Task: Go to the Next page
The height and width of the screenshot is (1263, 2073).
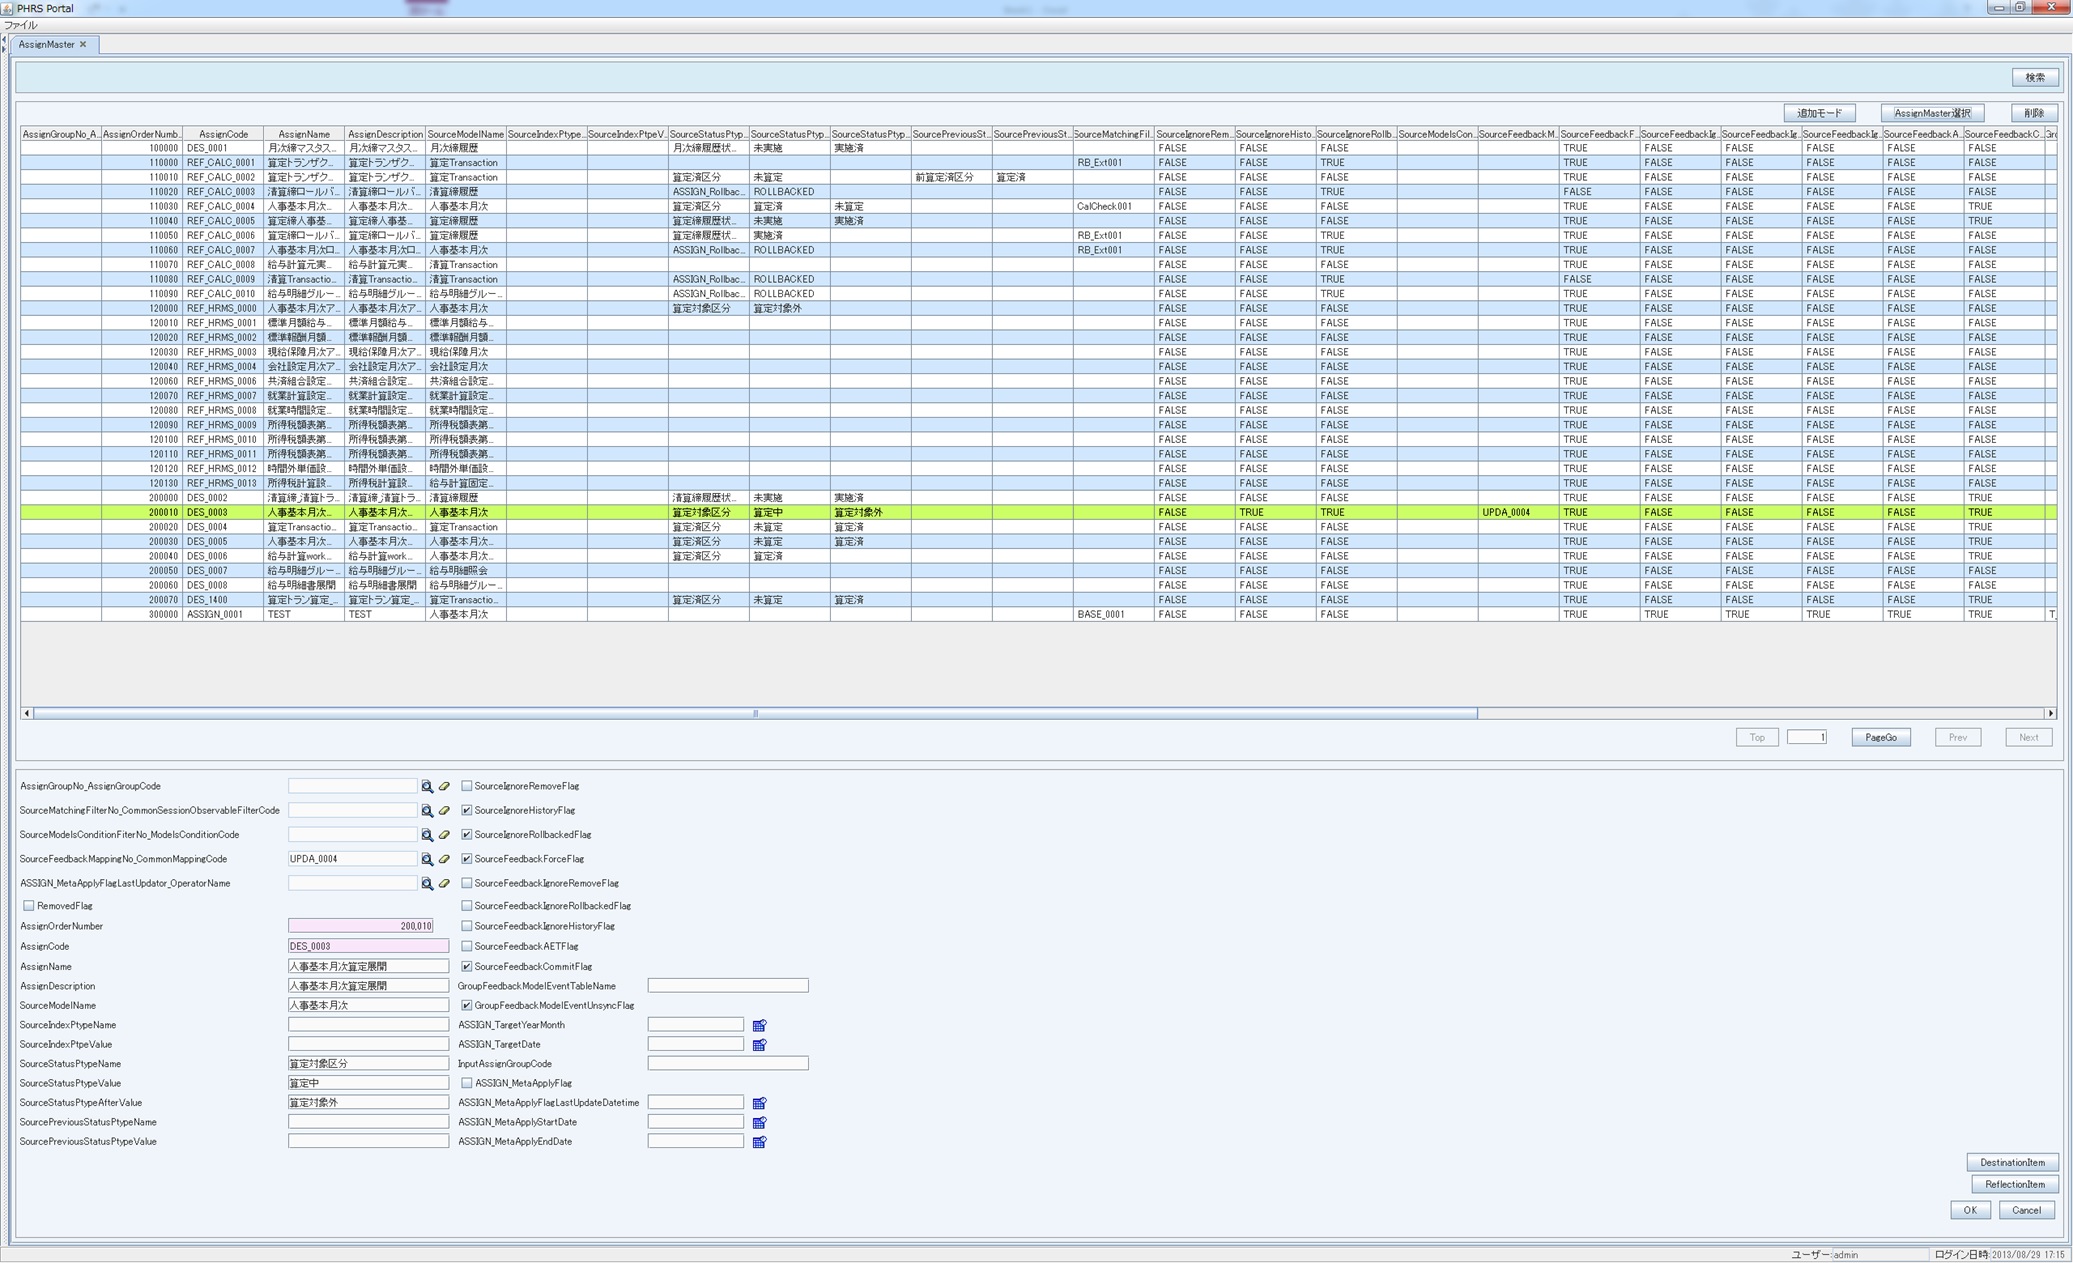Action: [2028, 737]
